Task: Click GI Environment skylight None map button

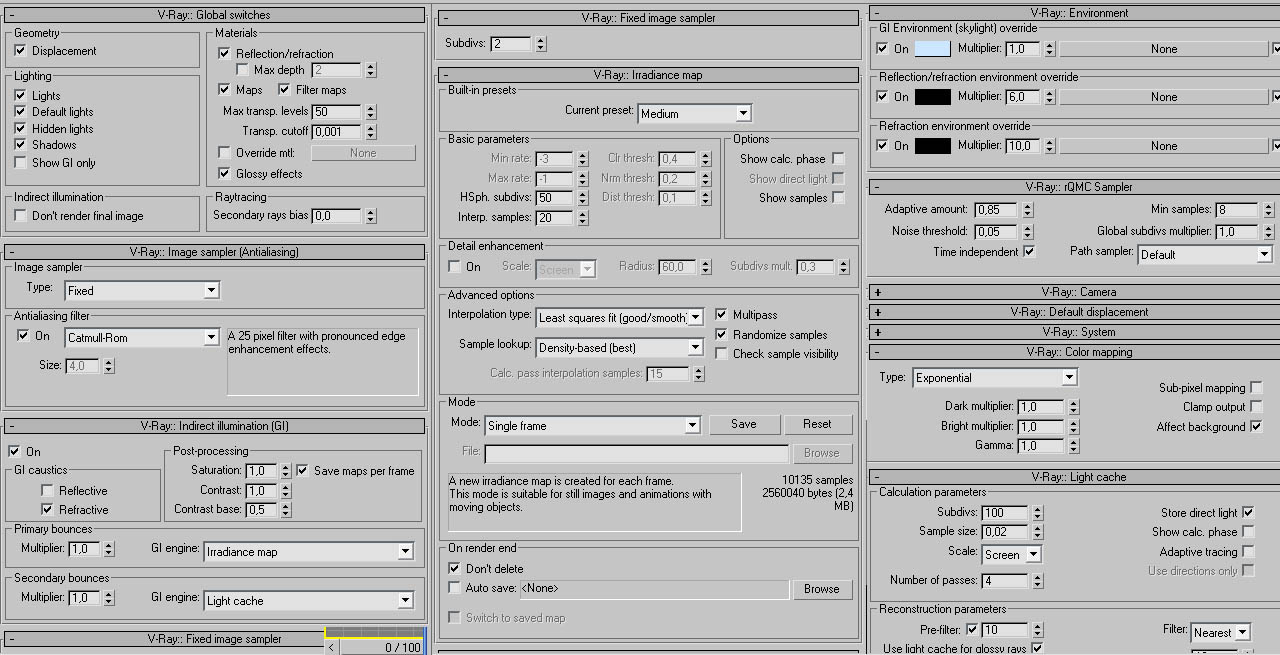Action: (1164, 49)
